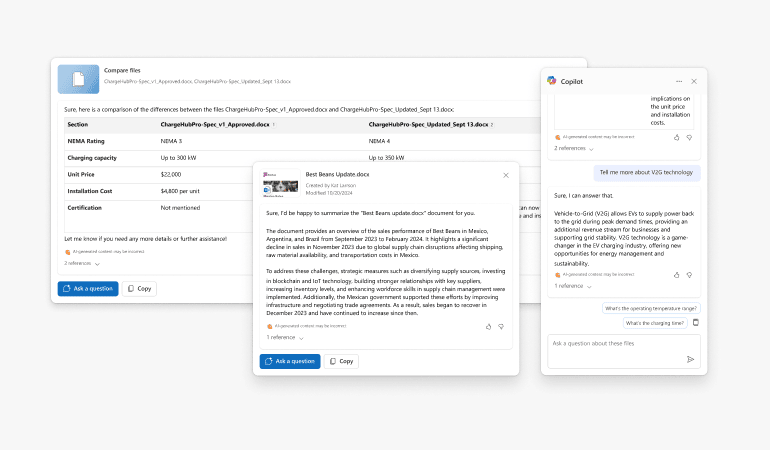Click the Installation Cost row label
770x450 pixels.
click(90, 191)
